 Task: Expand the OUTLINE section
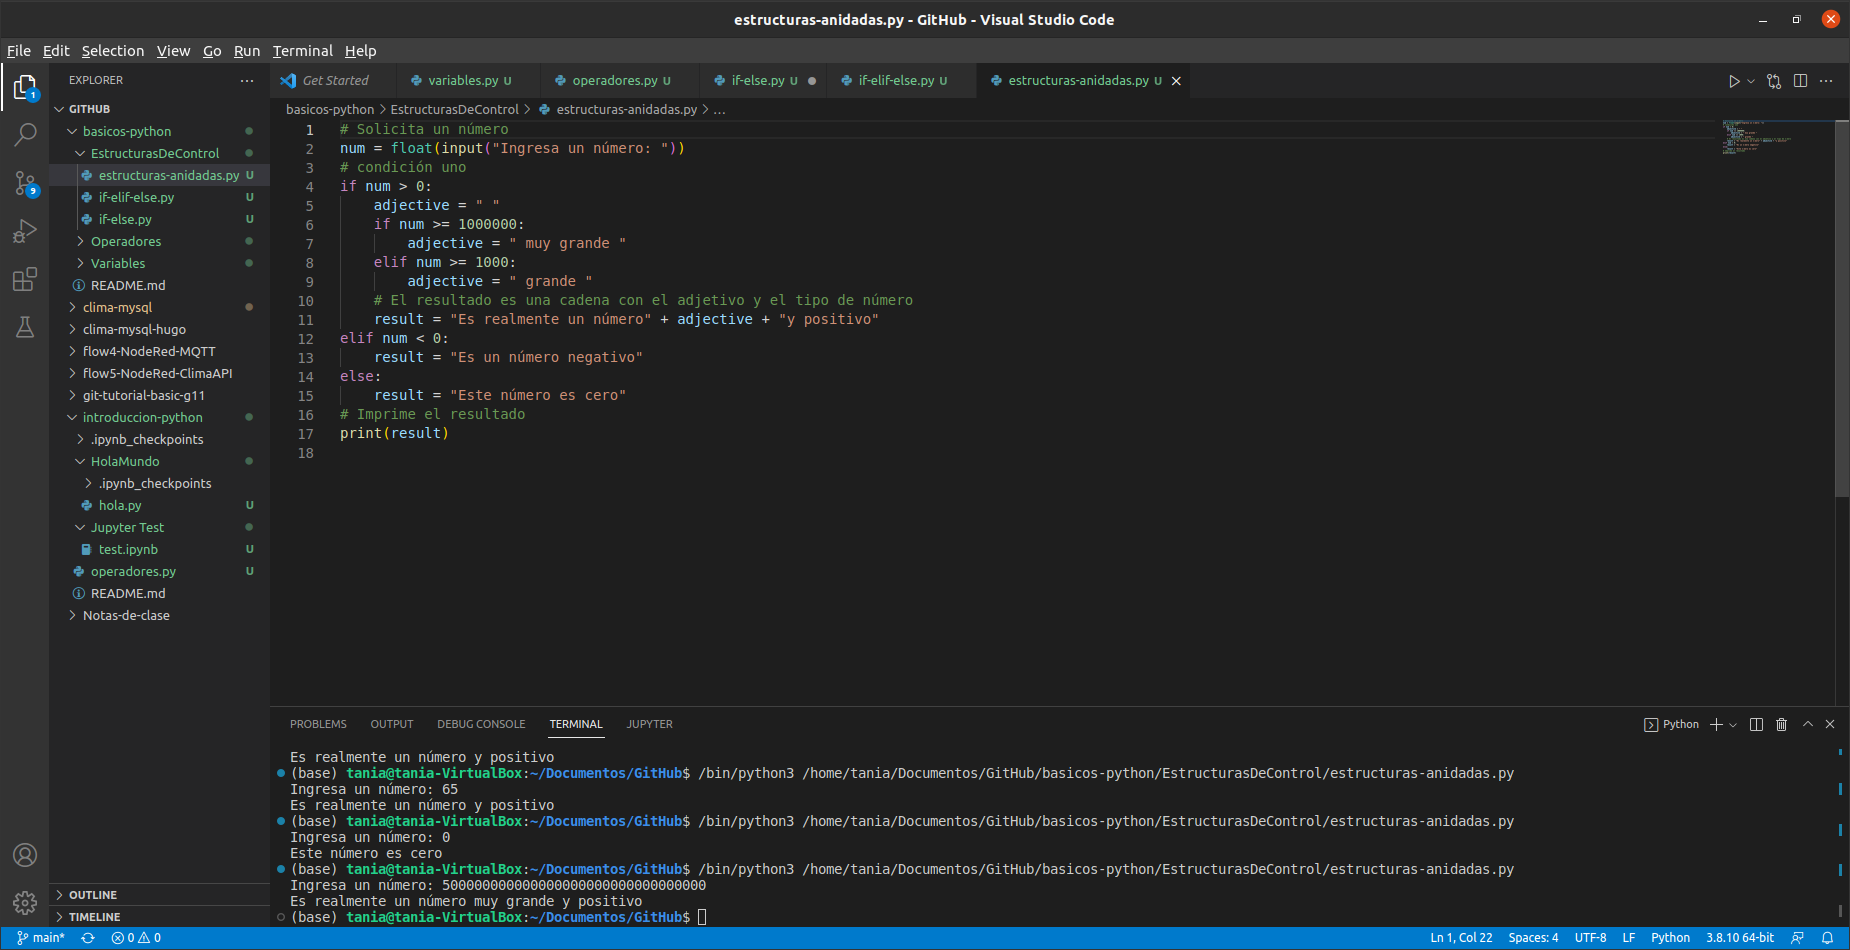[94, 894]
